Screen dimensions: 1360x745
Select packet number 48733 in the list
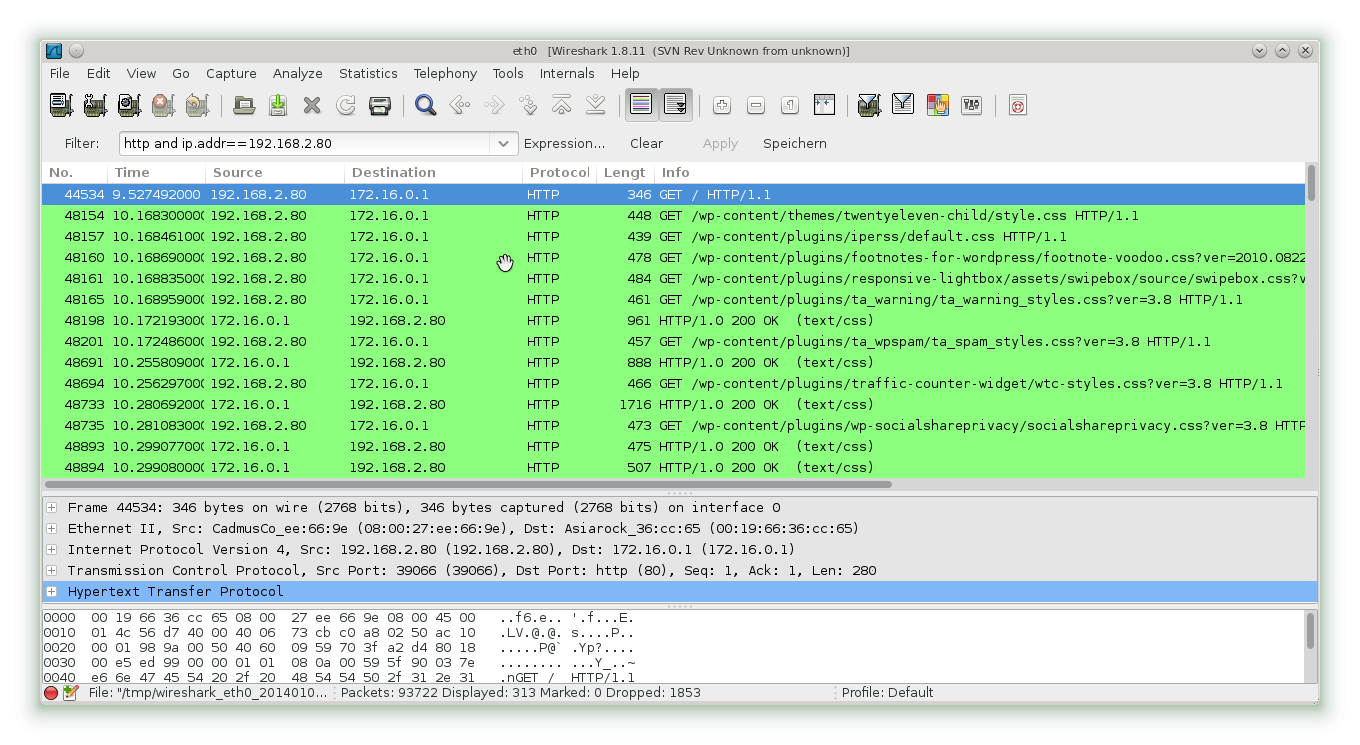click(x=400, y=404)
